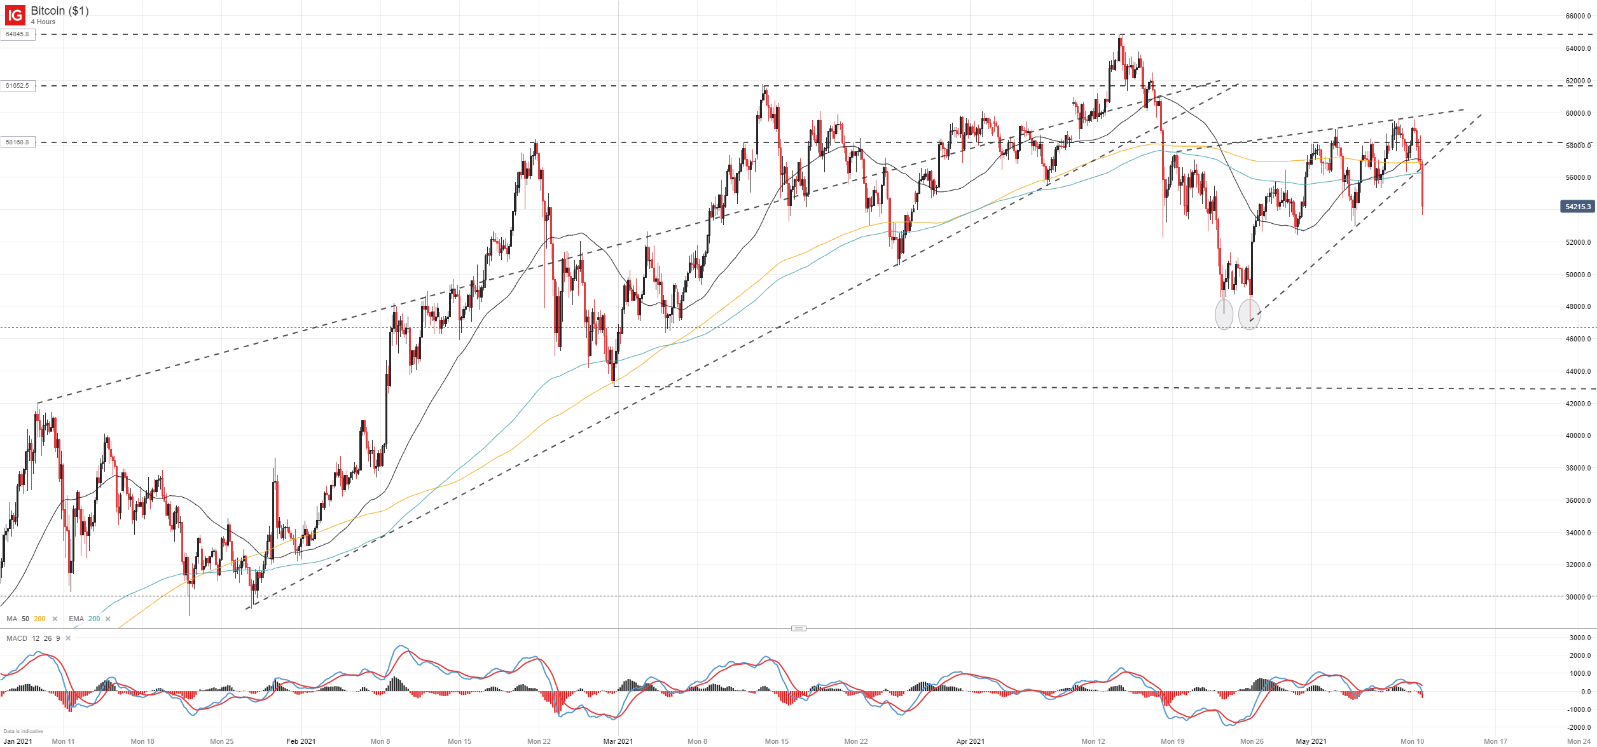Click the Mon 19 date label
The image size is (1597, 747).
coord(1172,741)
